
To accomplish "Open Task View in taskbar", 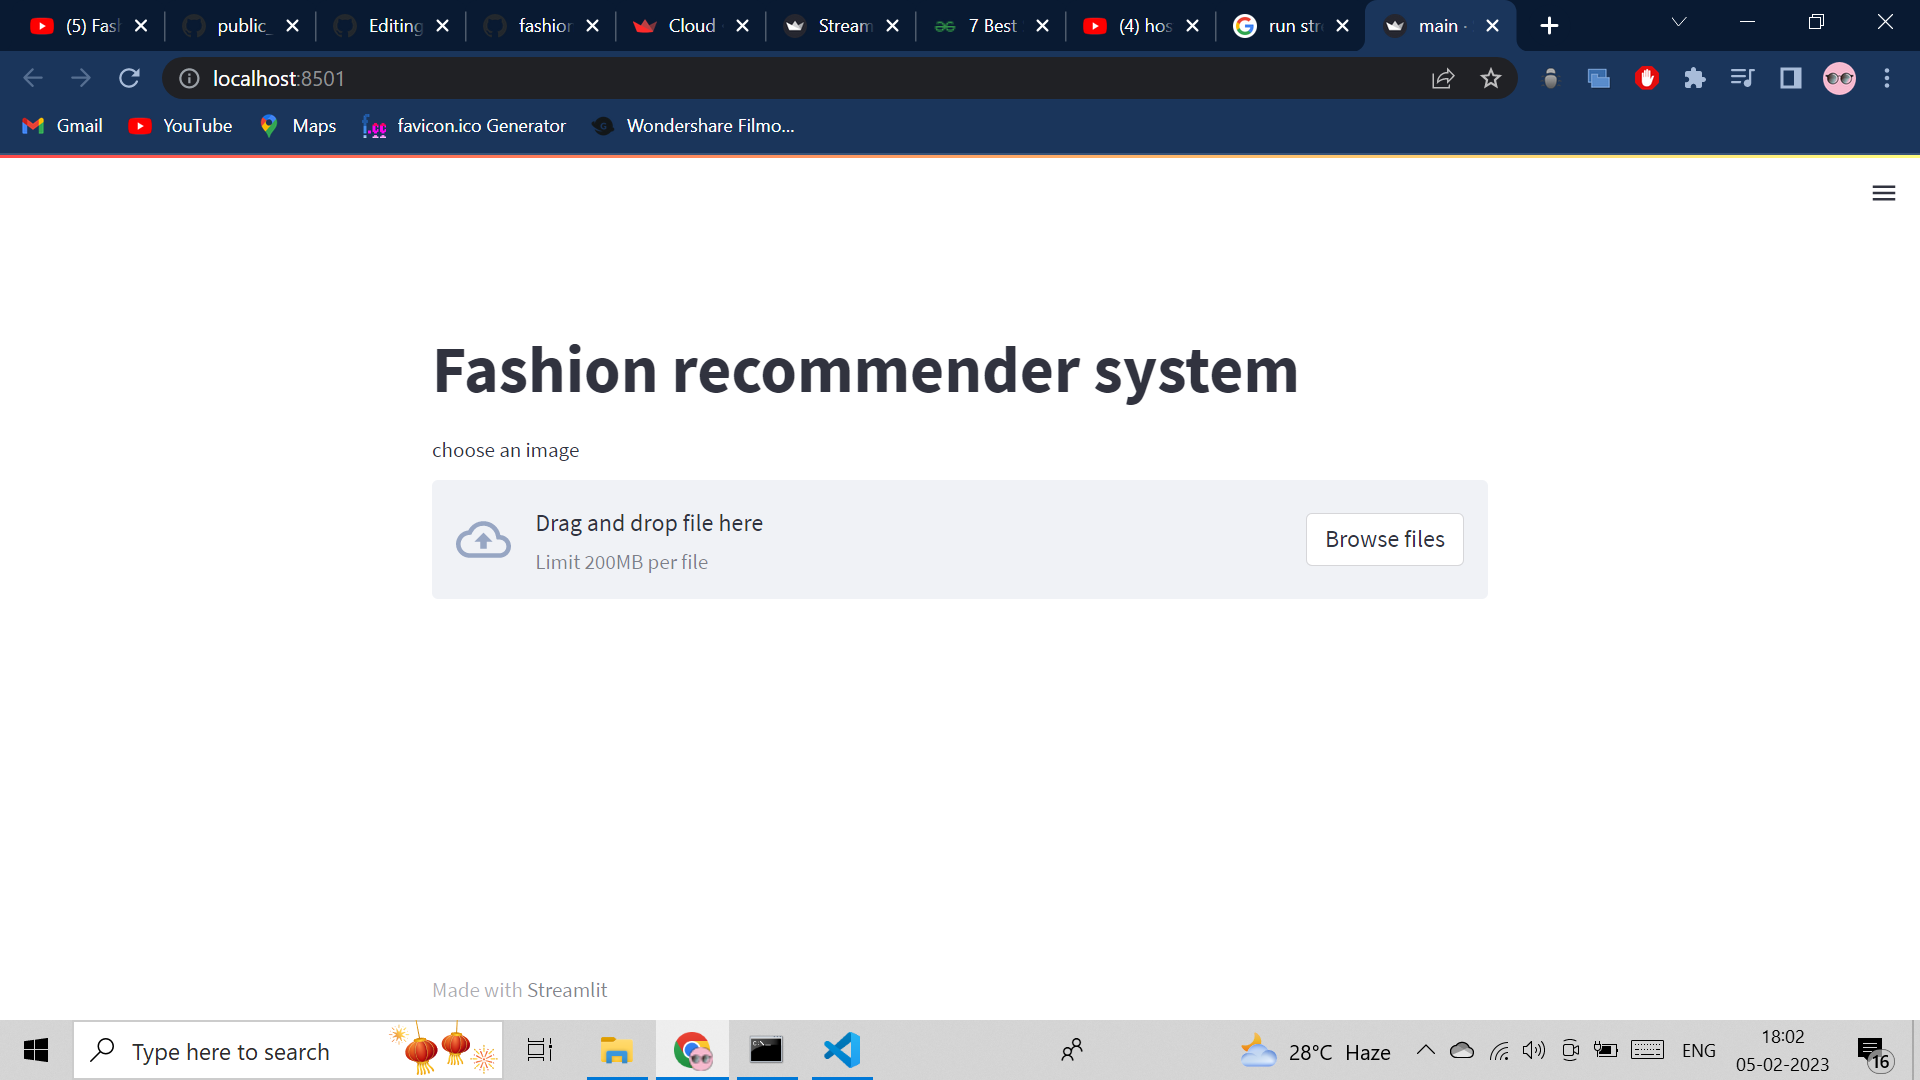I will coord(540,1050).
